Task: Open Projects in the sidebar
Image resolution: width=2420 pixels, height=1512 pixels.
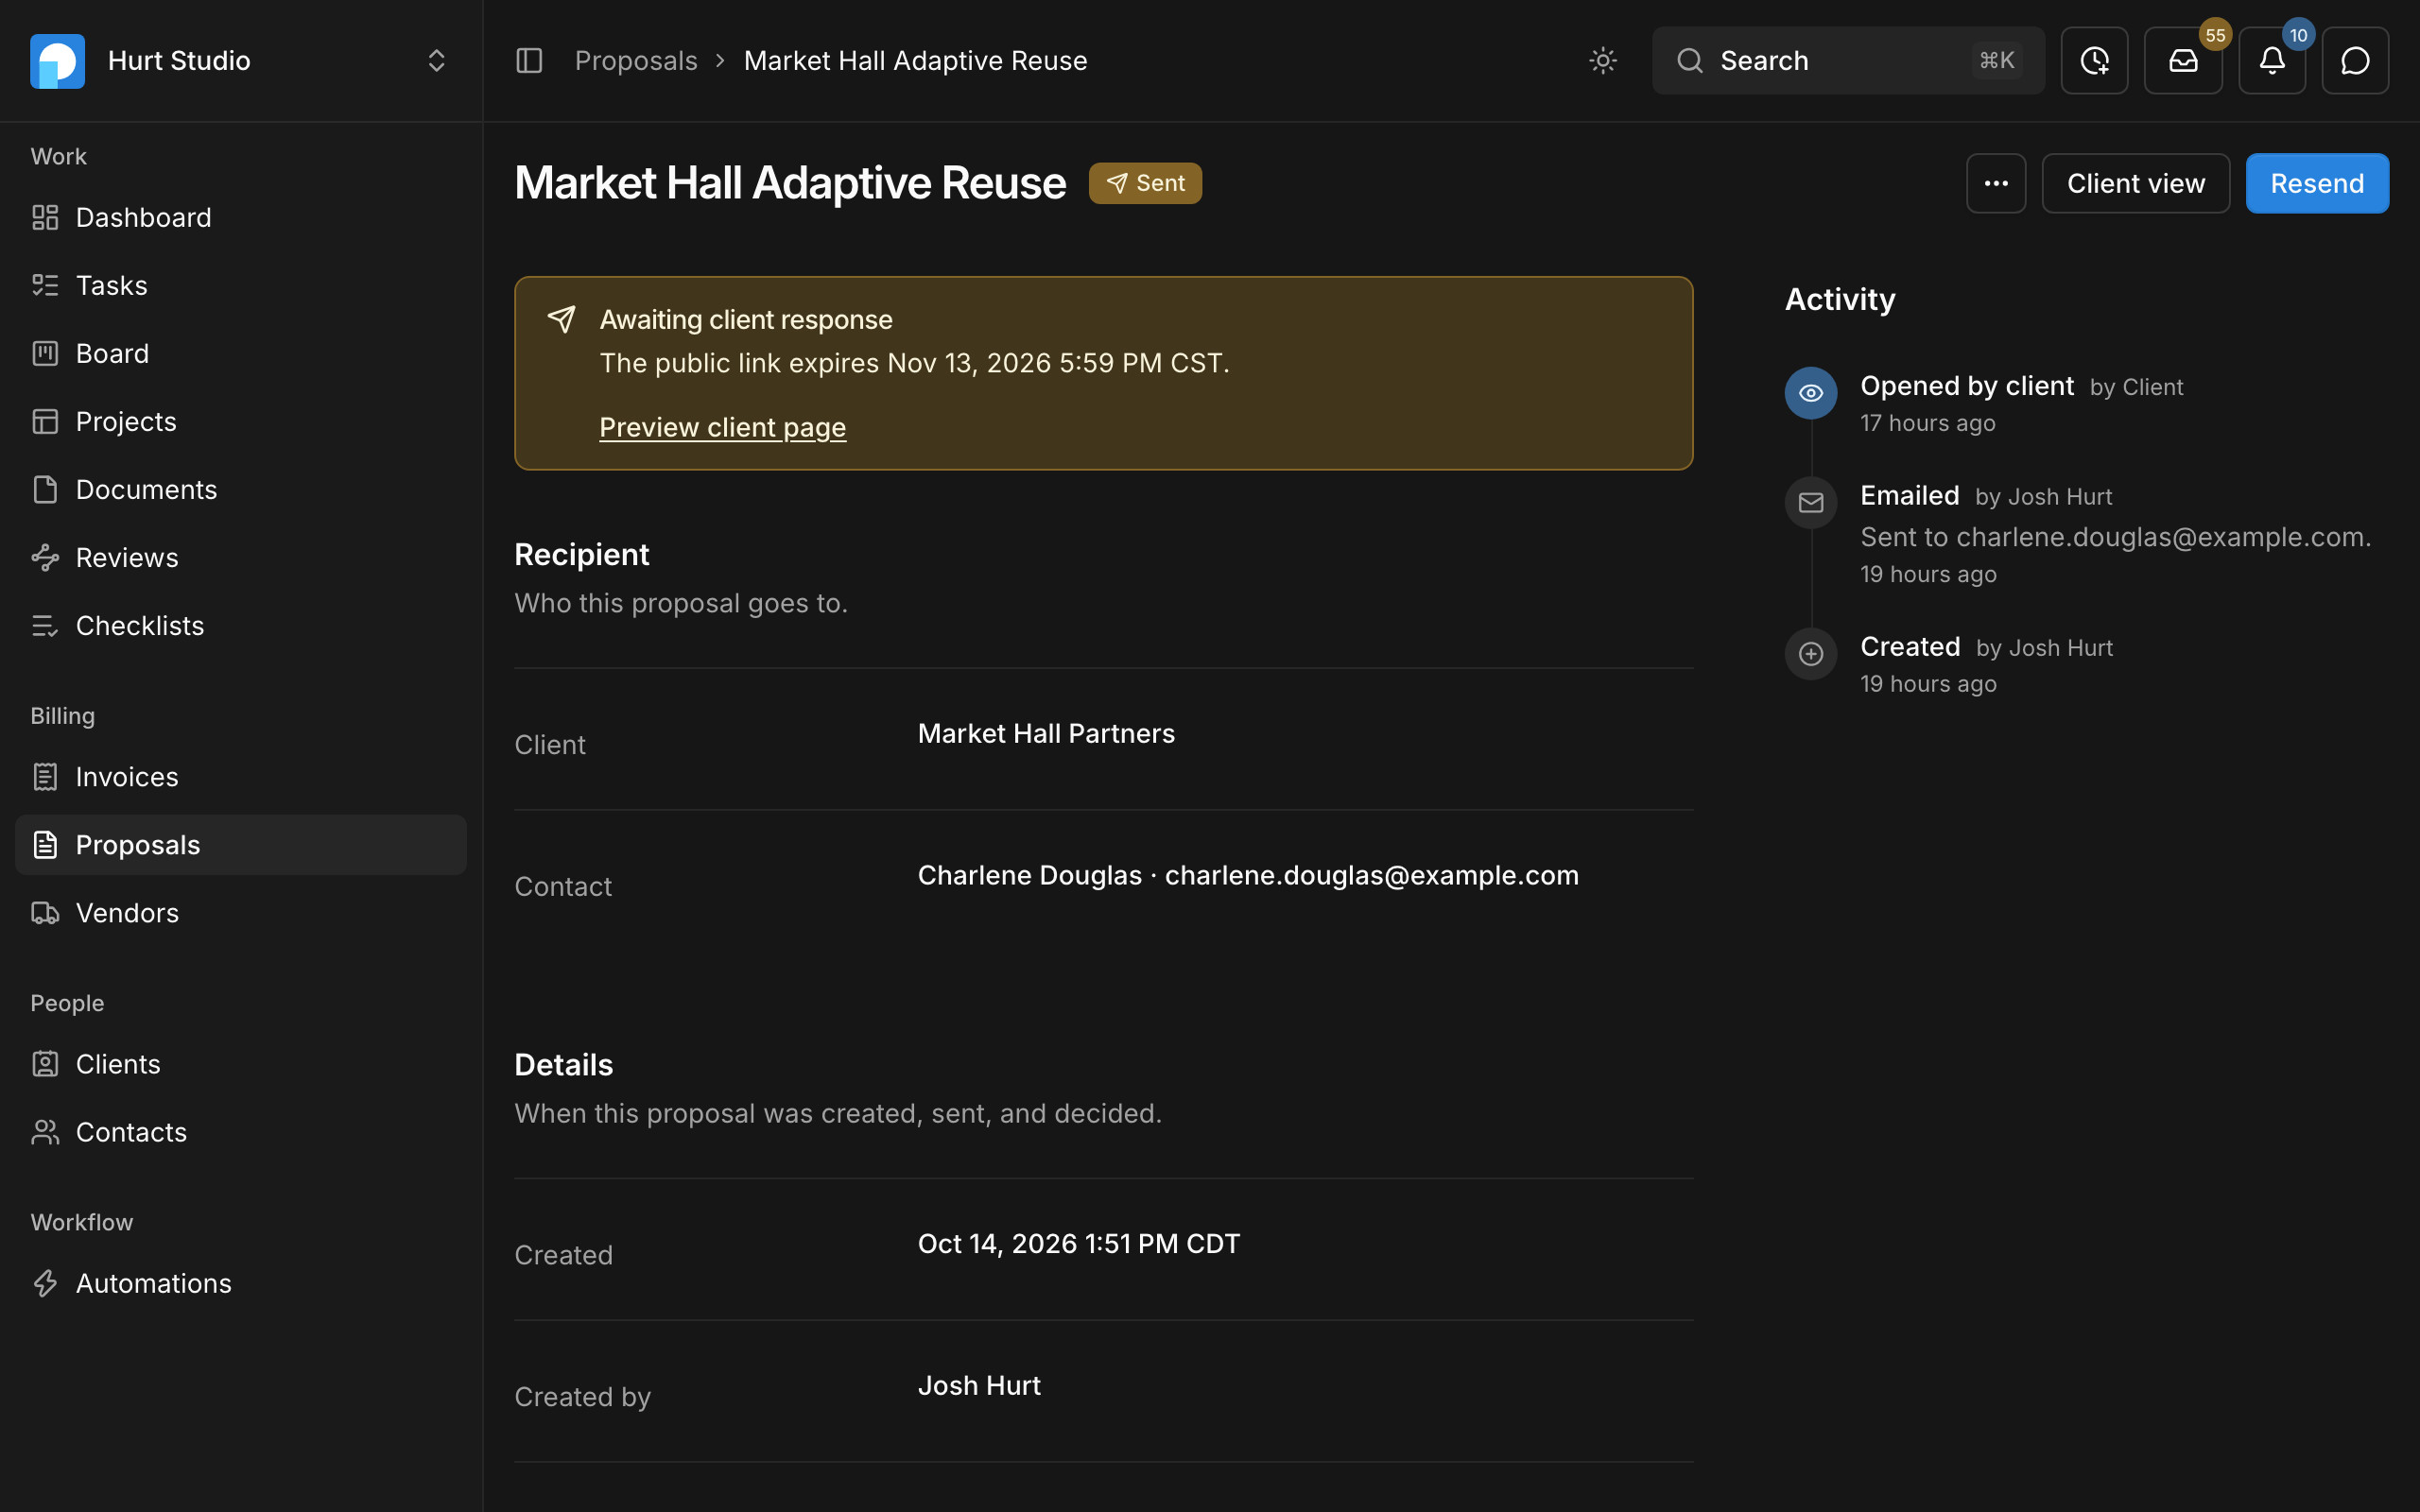Action: coord(241,421)
